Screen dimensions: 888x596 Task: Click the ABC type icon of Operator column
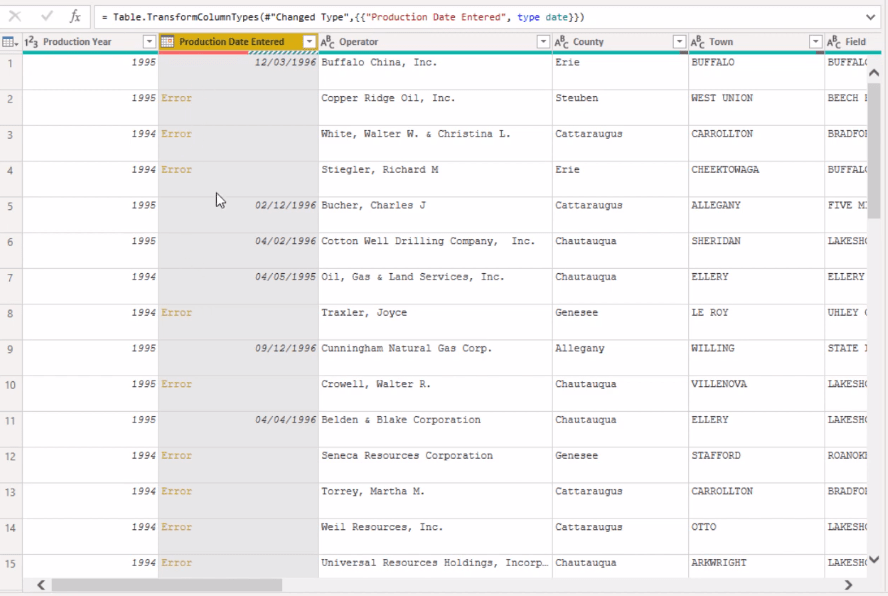(327, 42)
